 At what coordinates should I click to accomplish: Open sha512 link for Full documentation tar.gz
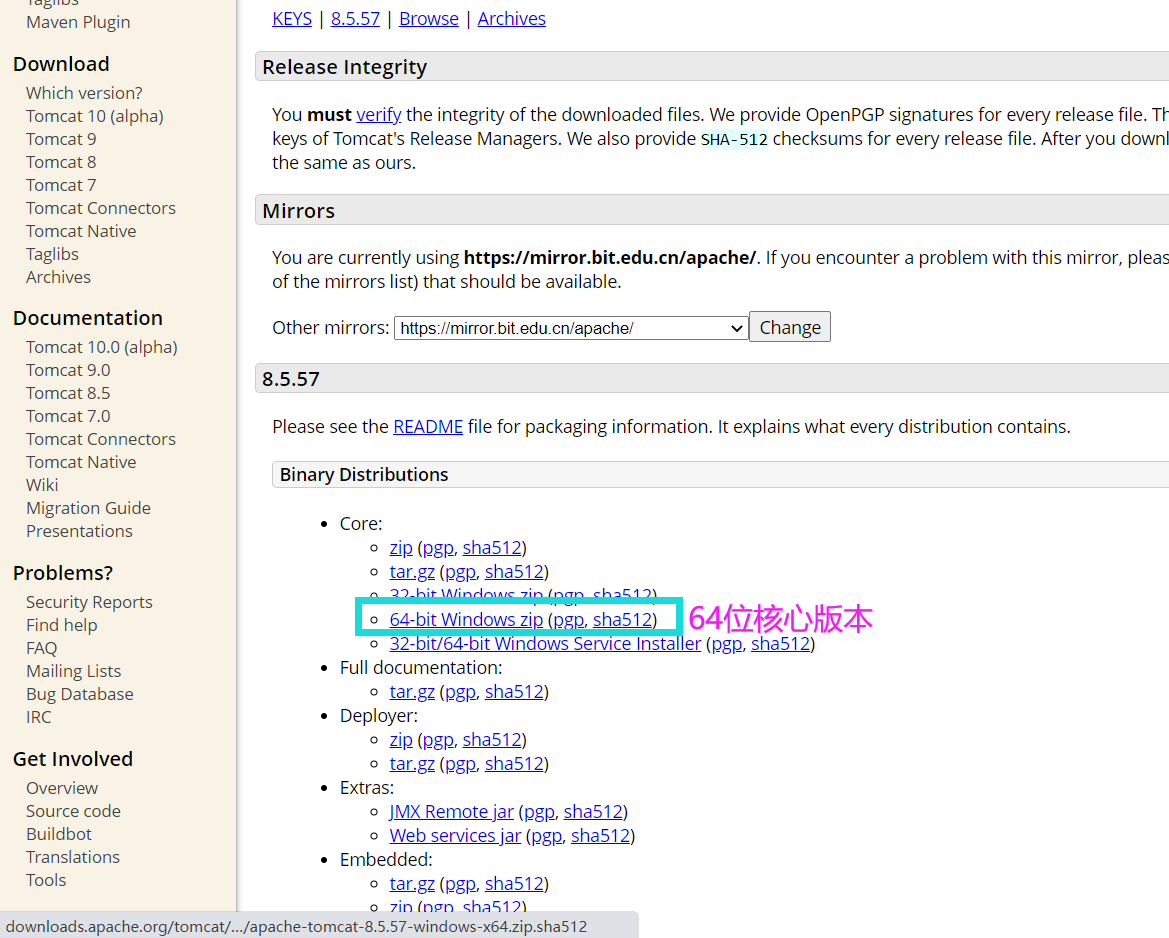click(514, 691)
